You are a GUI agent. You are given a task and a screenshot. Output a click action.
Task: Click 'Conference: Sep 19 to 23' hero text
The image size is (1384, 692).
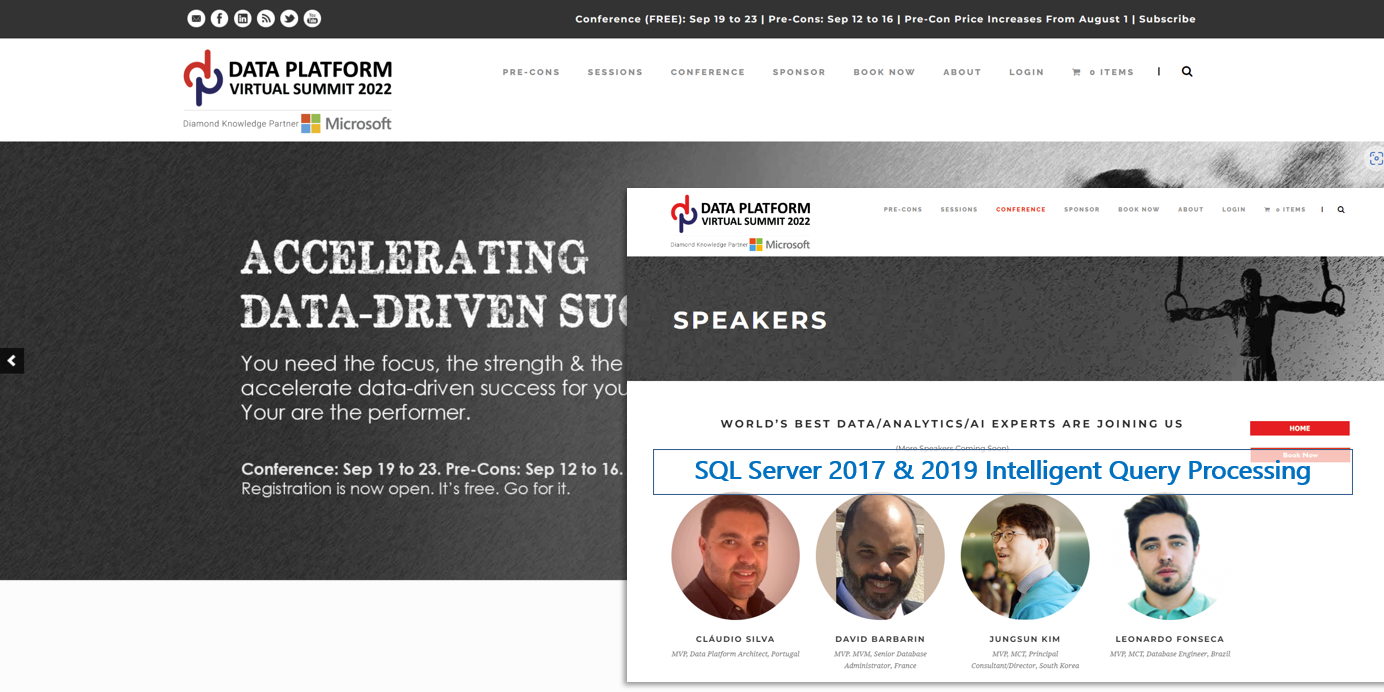tap(432, 469)
